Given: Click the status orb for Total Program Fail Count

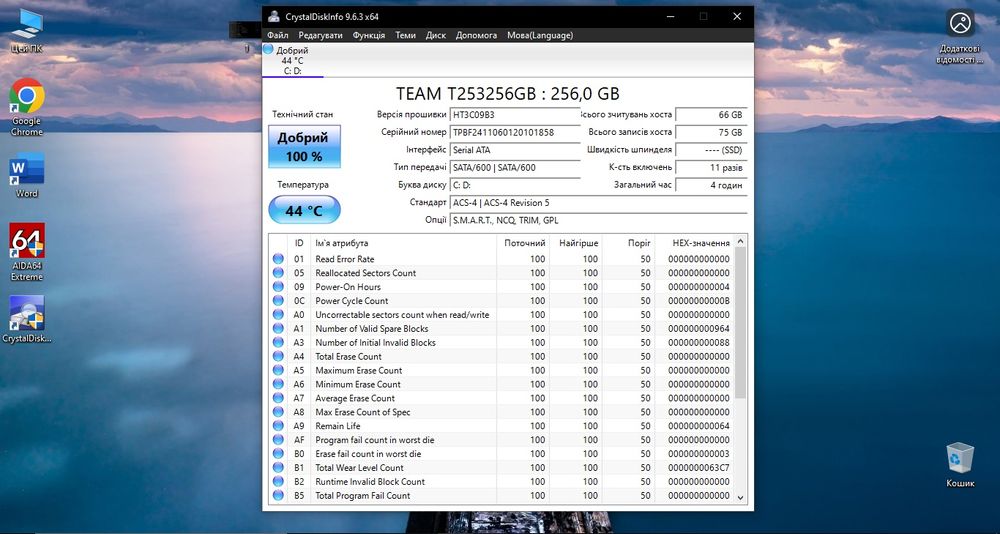Looking at the screenshot, I should point(278,496).
